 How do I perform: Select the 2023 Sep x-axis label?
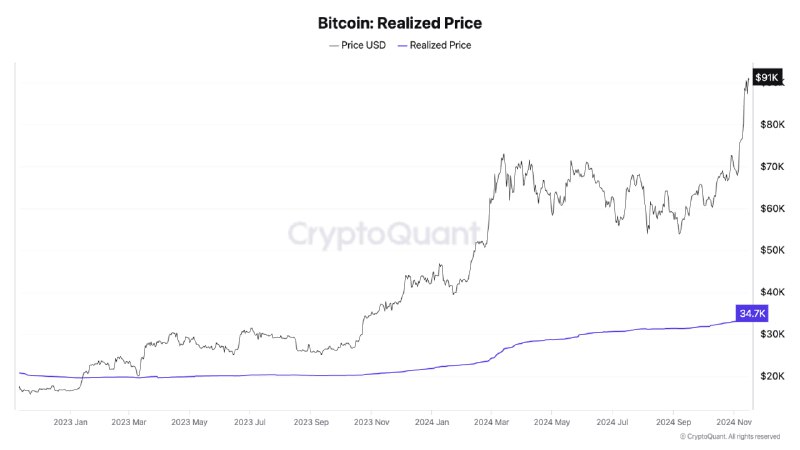(311, 422)
